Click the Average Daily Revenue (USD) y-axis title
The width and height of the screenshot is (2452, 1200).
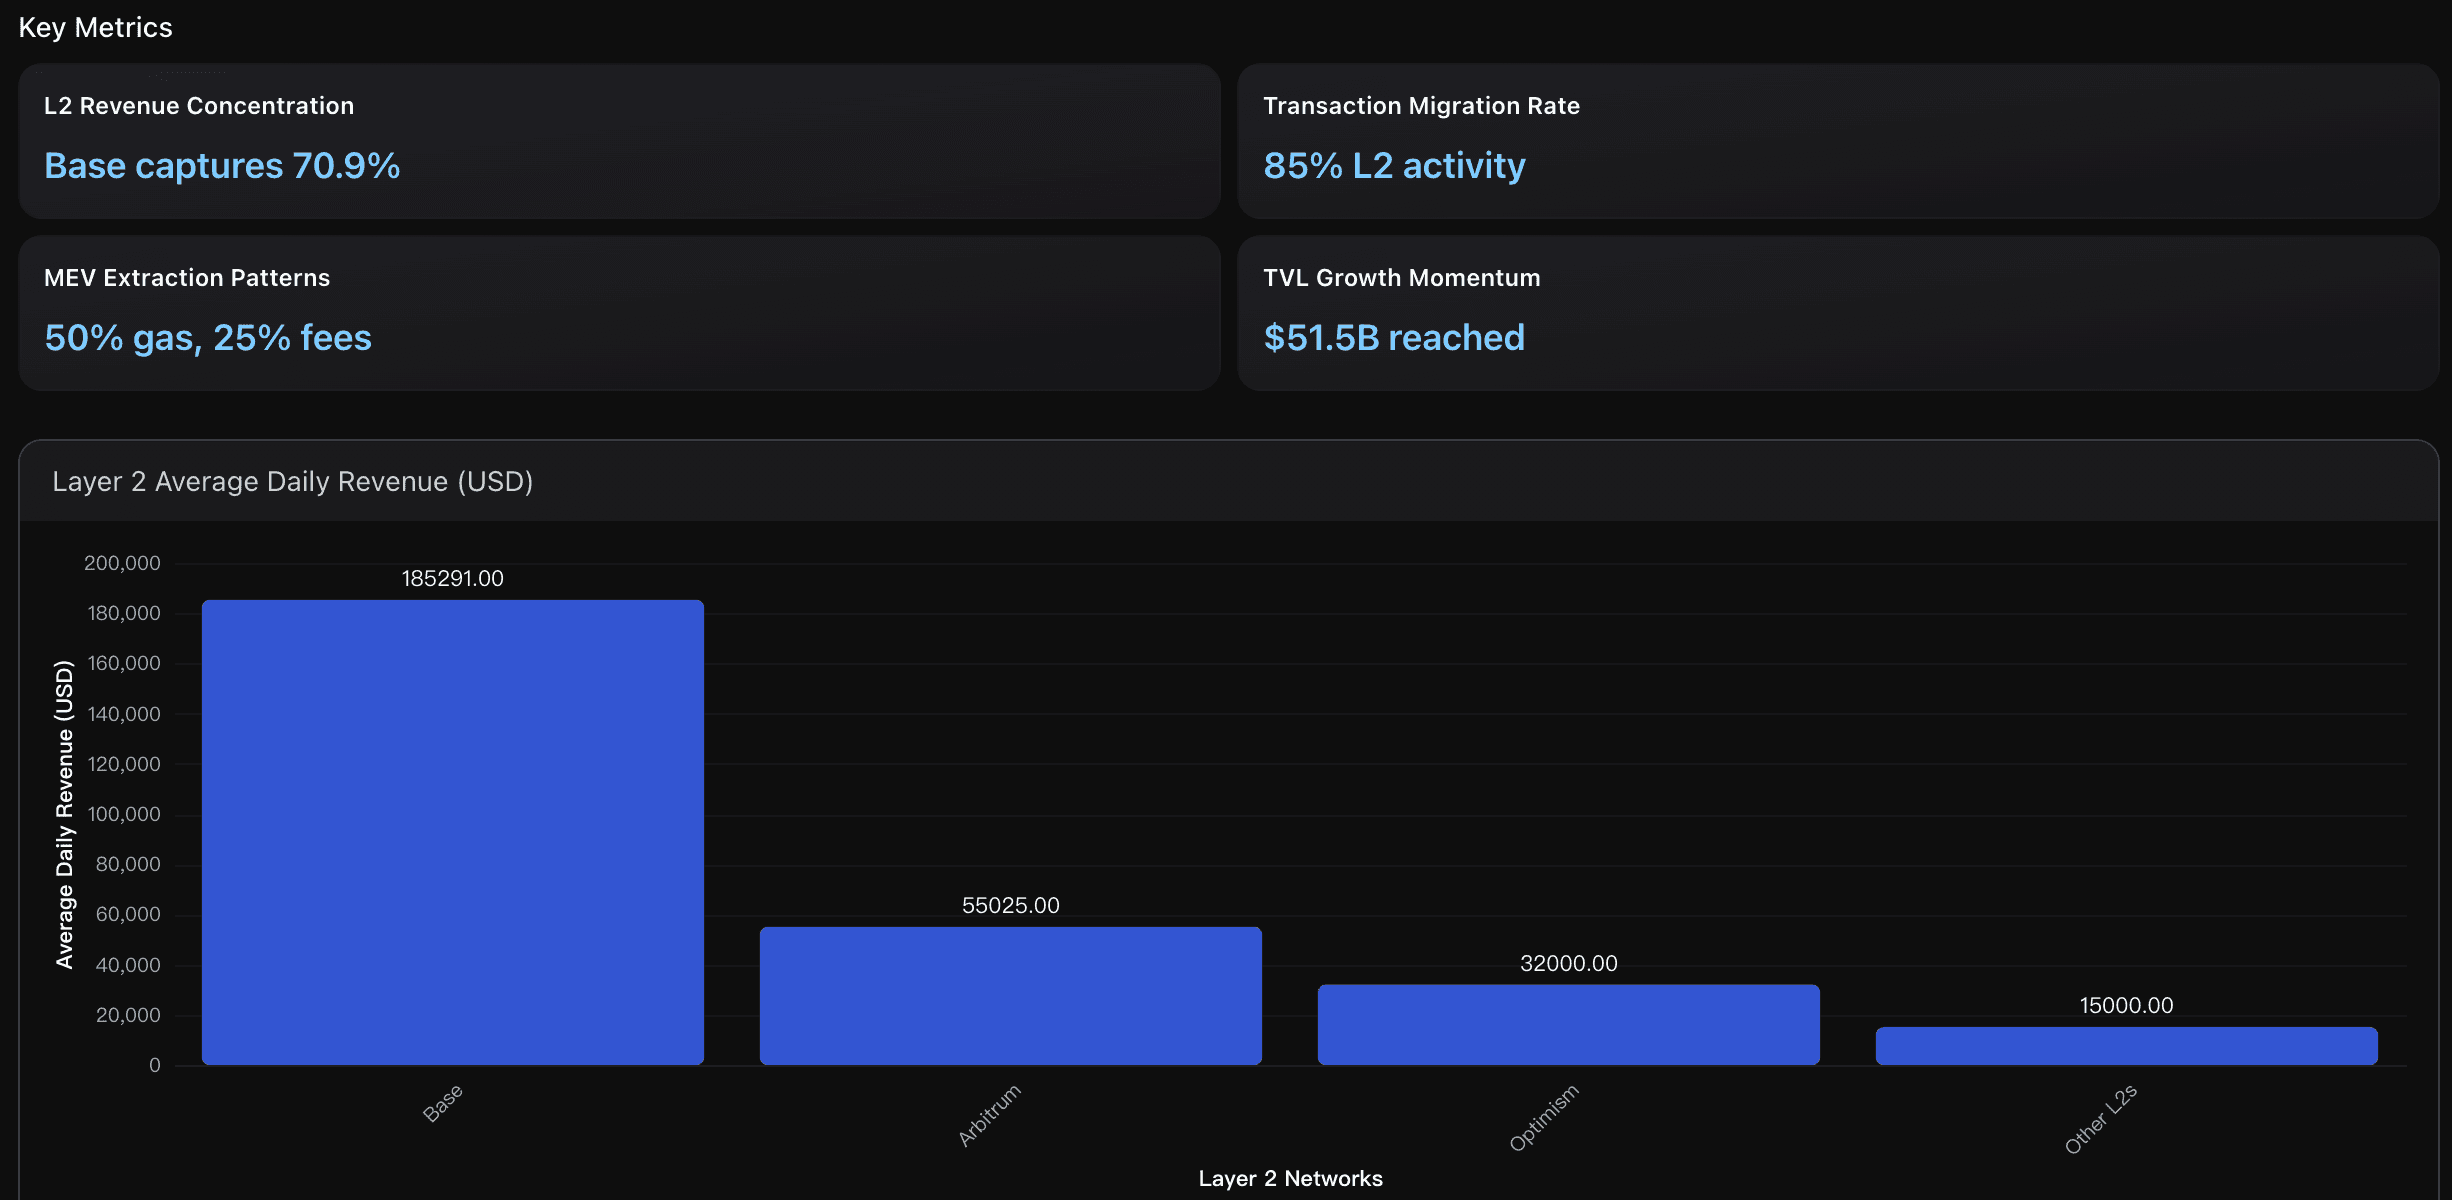click(x=65, y=814)
